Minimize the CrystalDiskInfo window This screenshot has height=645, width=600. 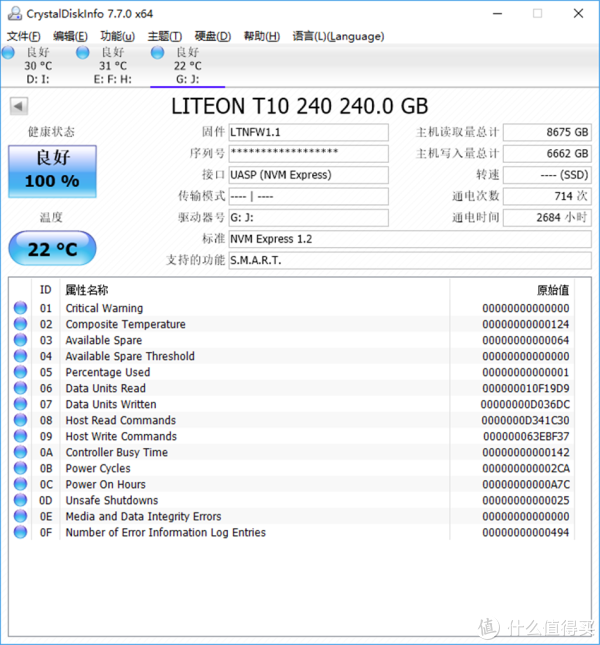click(x=498, y=14)
